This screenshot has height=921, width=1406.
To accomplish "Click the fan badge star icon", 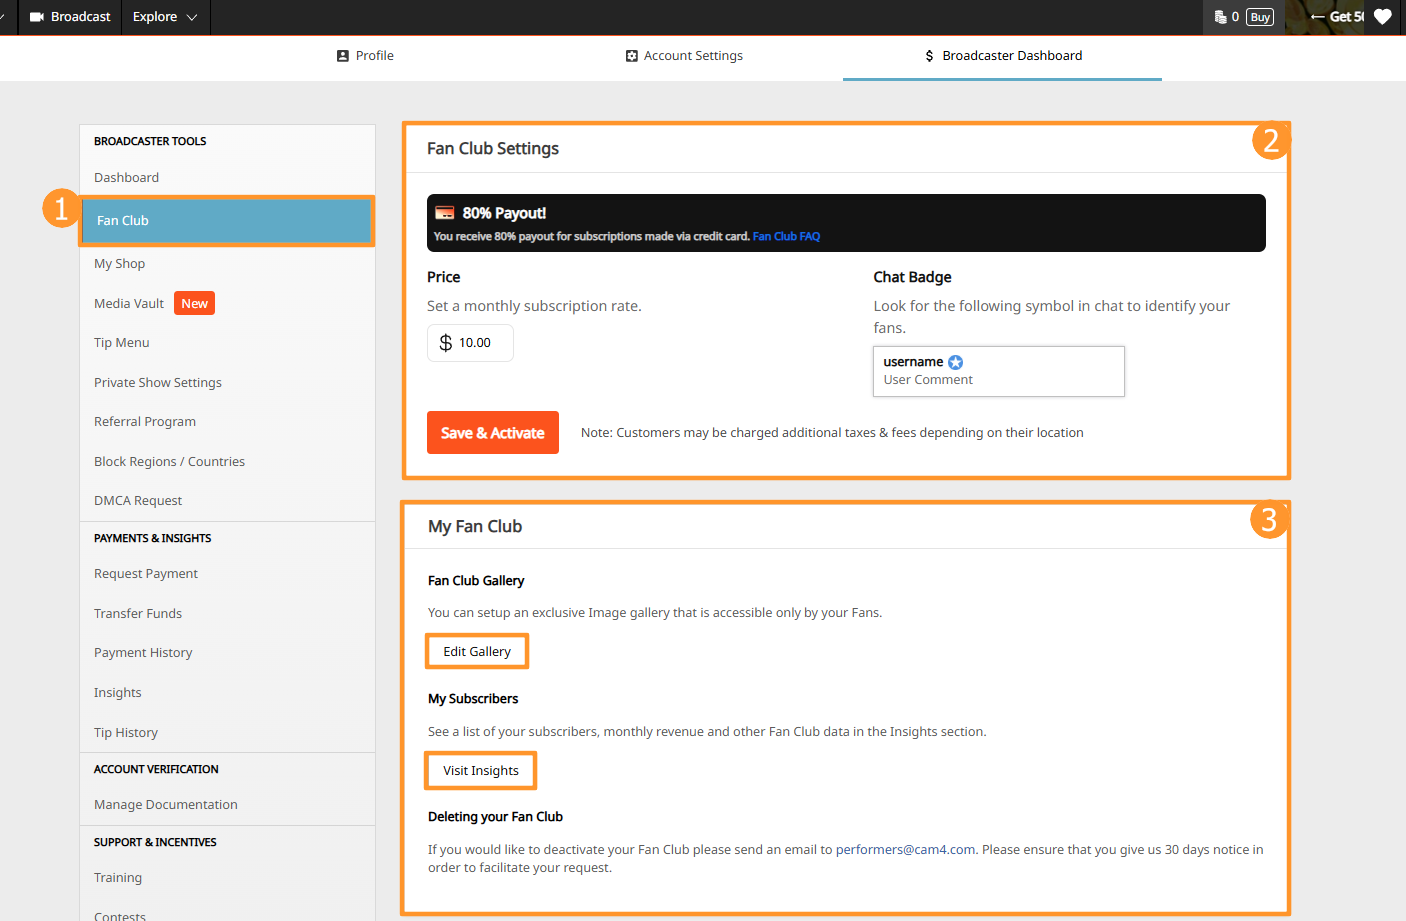I will click(x=955, y=362).
